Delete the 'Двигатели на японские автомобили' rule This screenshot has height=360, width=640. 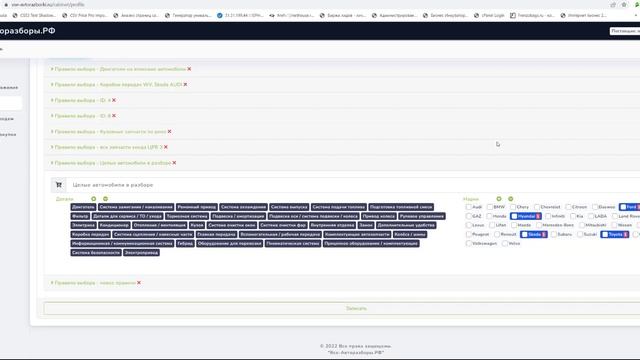(189, 69)
